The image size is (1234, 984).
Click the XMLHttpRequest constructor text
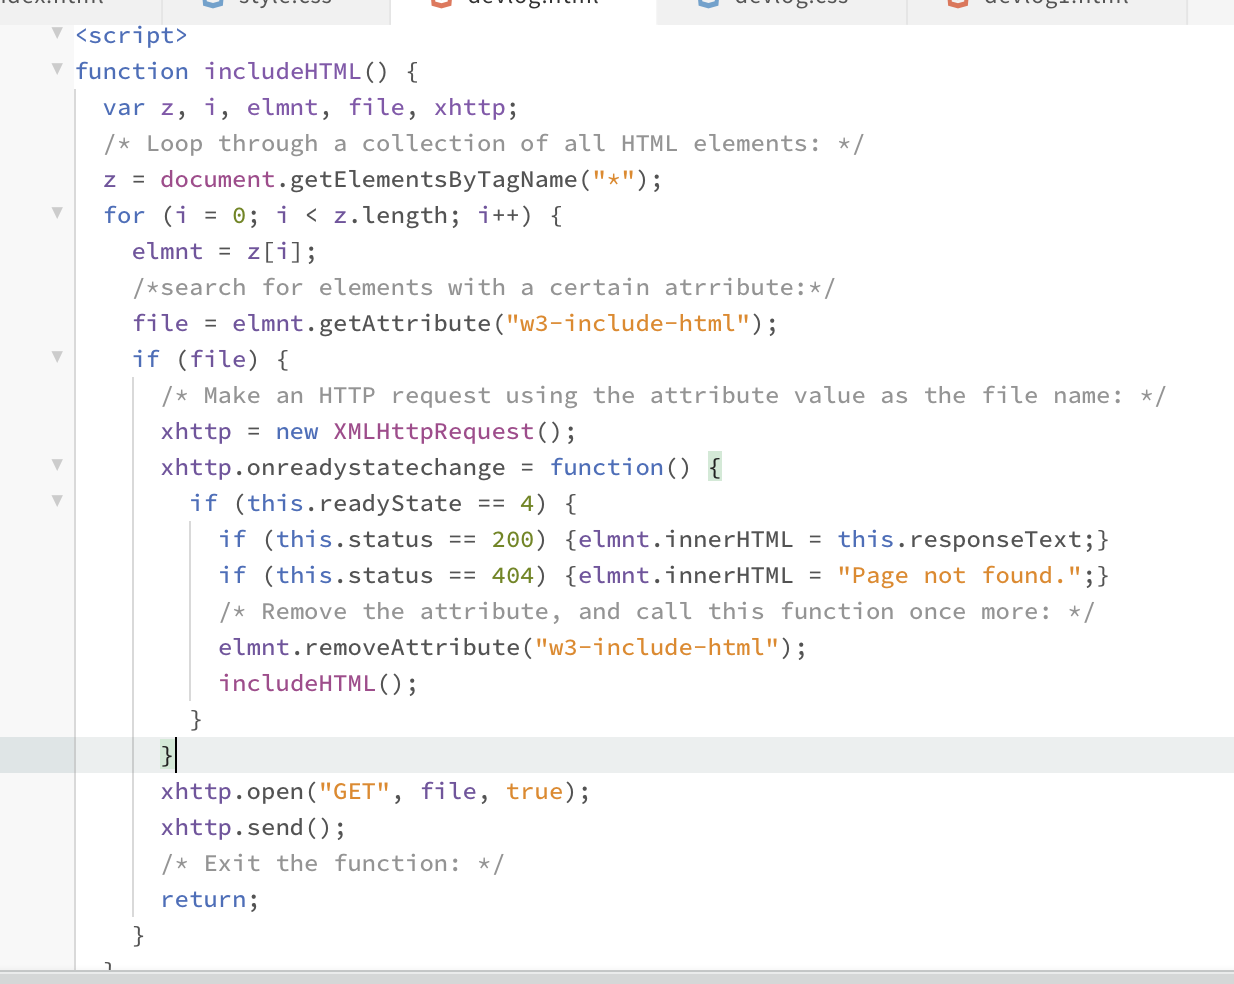tap(432, 430)
